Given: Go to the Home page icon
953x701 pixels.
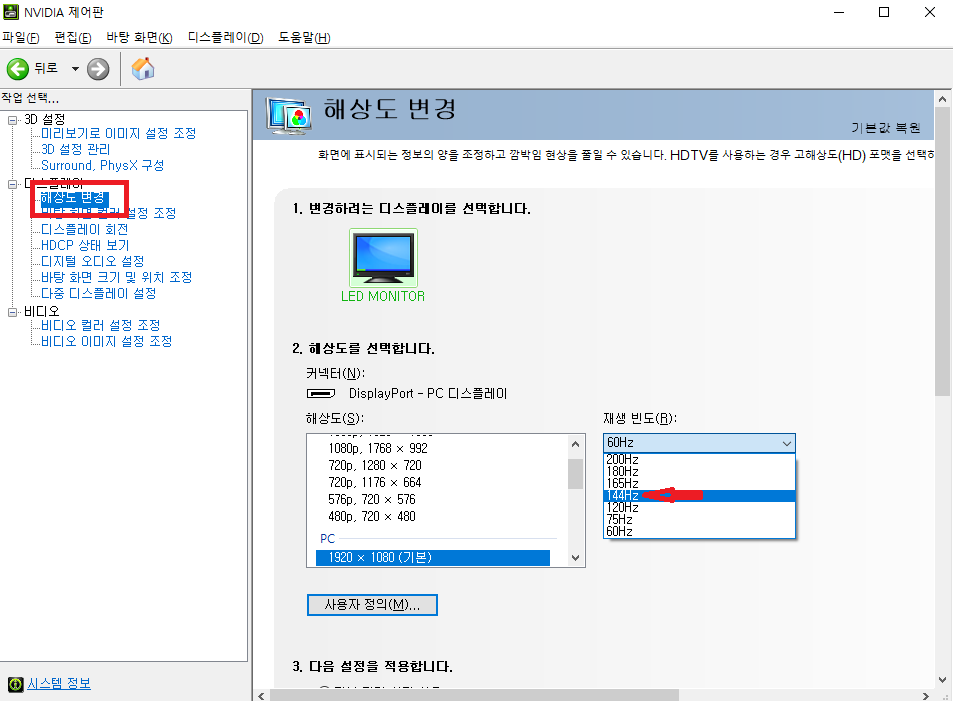Looking at the screenshot, I should [x=143, y=69].
